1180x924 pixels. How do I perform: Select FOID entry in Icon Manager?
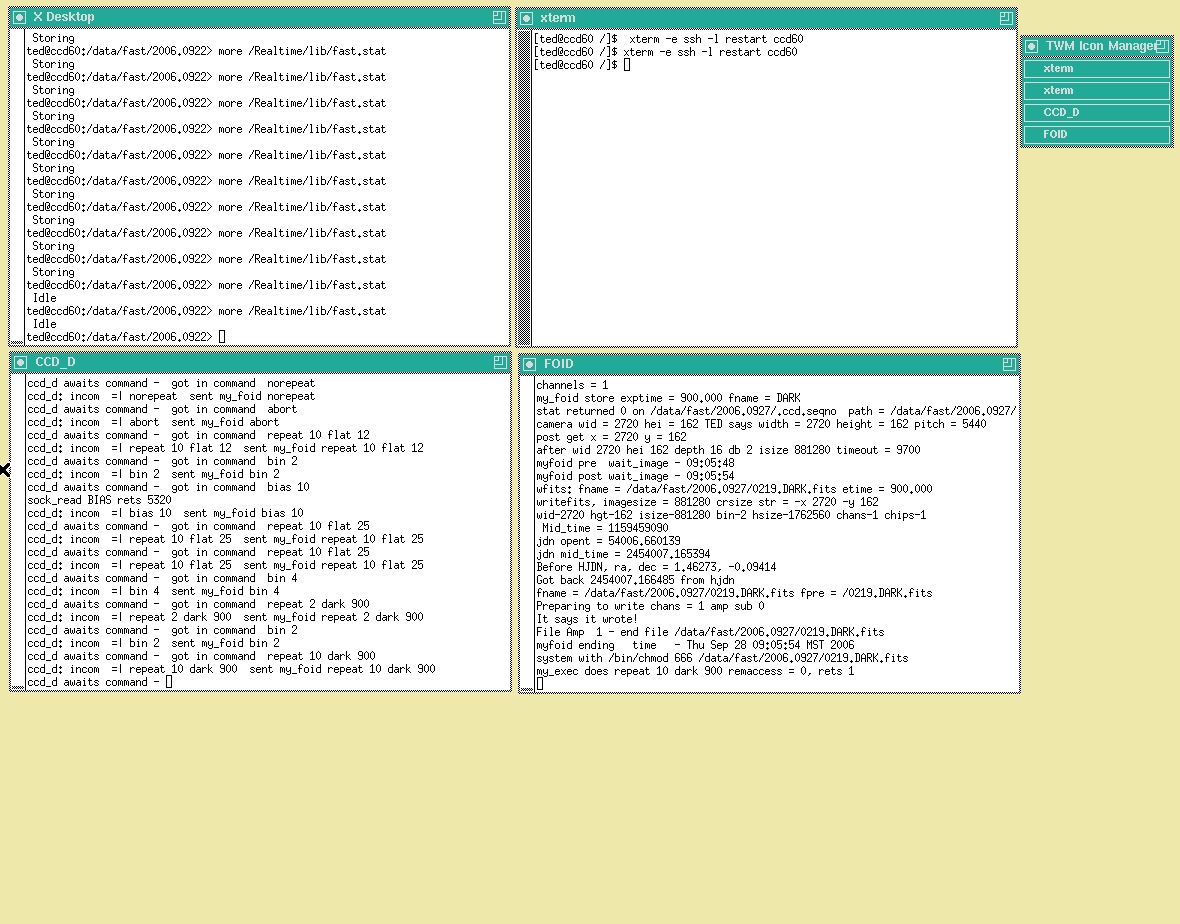point(1097,135)
